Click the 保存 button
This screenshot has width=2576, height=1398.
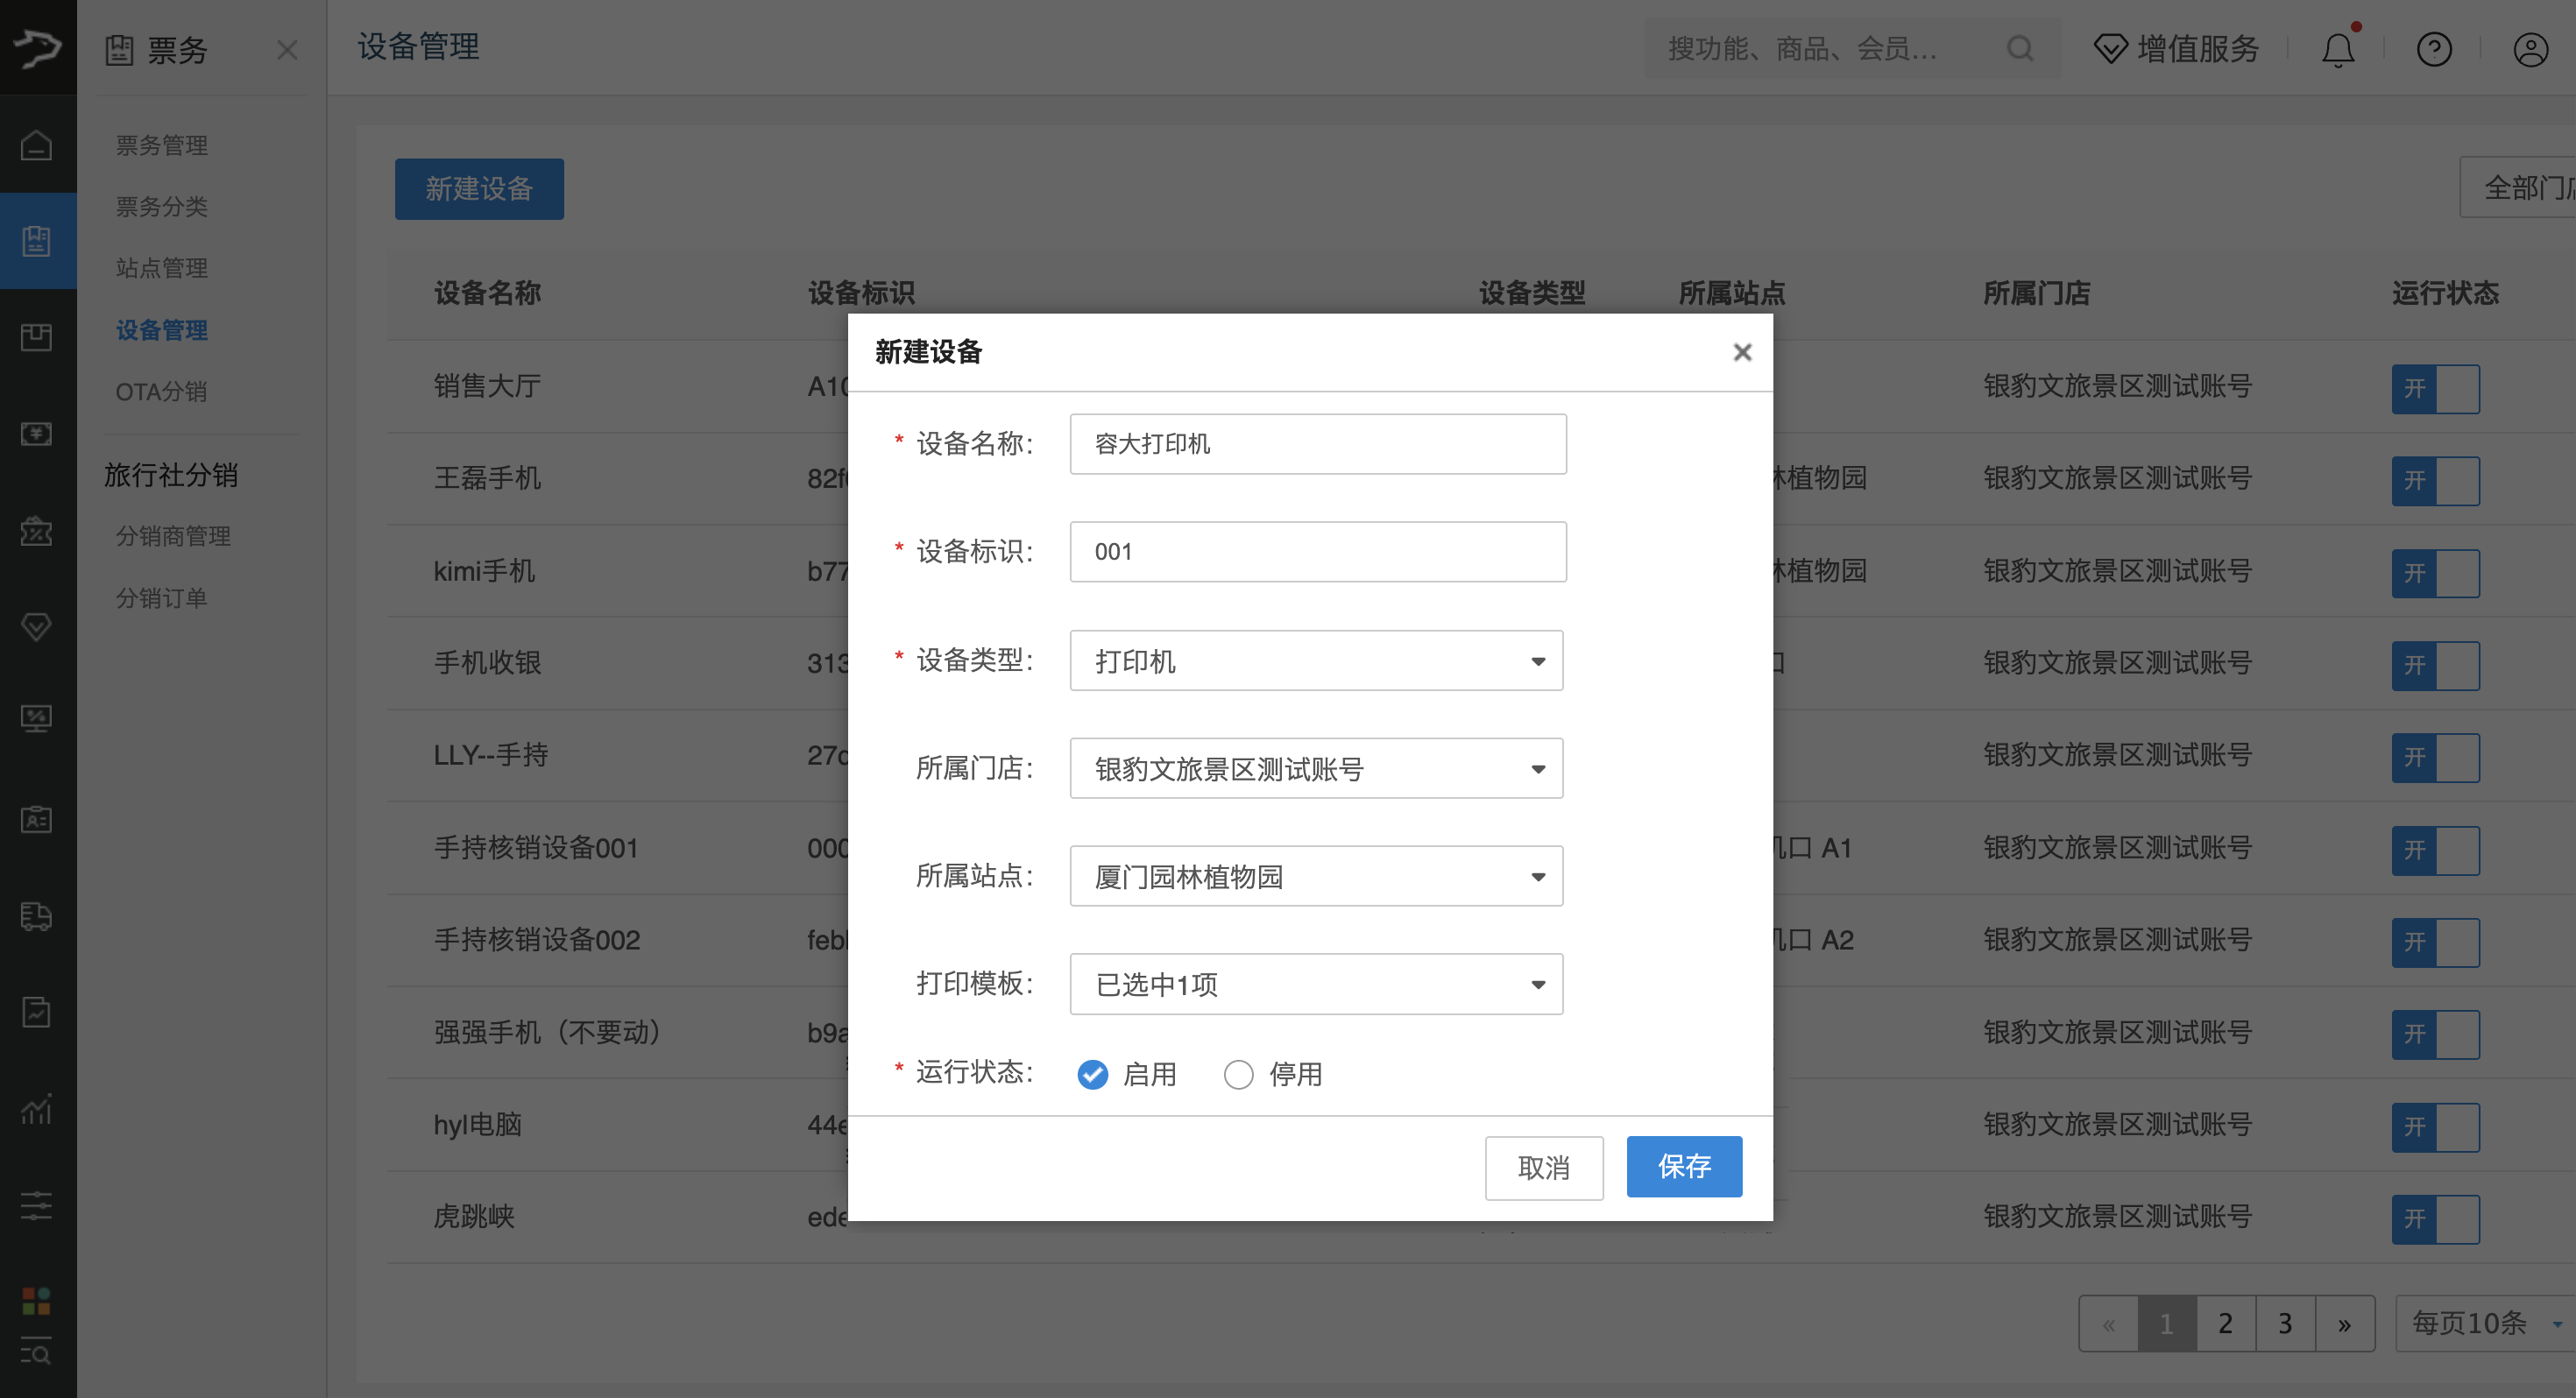[x=1684, y=1166]
